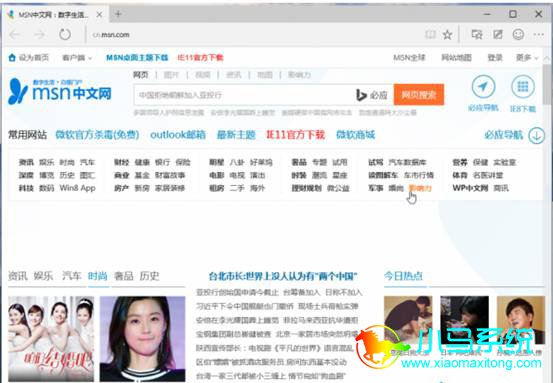Select the 影响力 search tab
Screen dimensions: 553x383
point(299,75)
